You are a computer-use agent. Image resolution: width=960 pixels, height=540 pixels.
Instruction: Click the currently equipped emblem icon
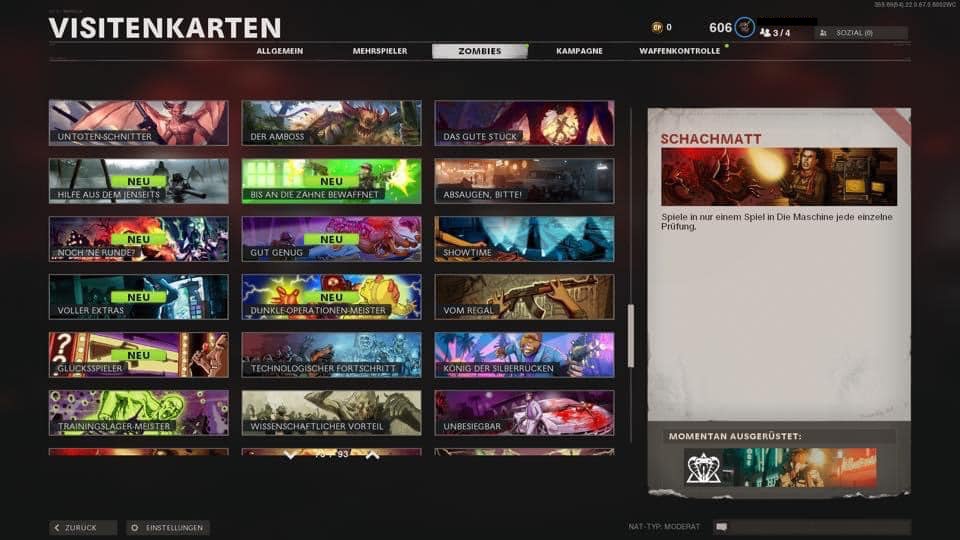(x=705, y=467)
